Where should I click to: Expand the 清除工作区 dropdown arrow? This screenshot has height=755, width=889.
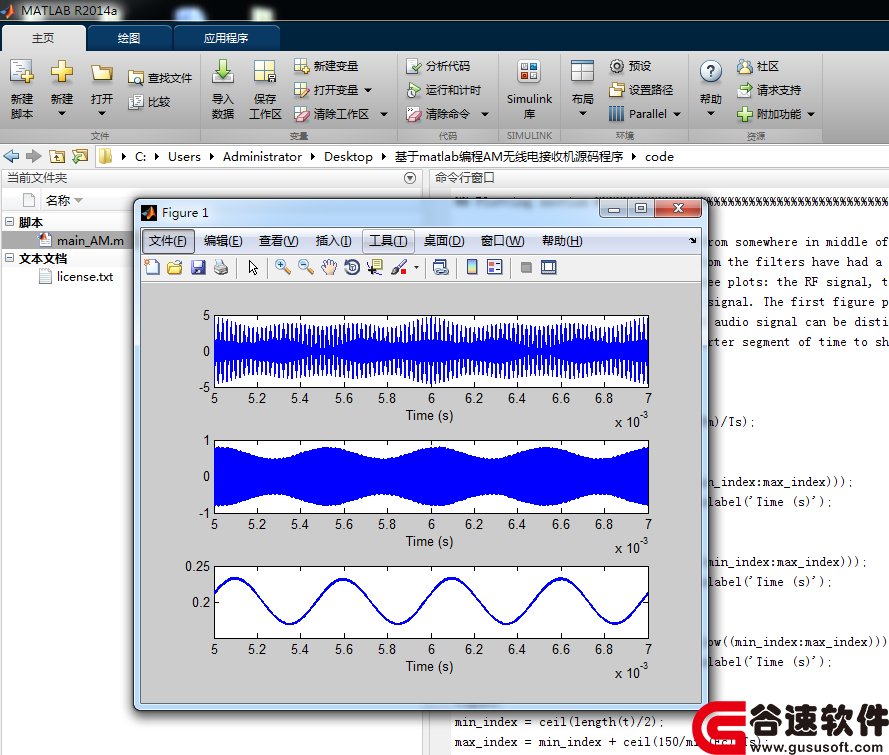[x=384, y=114]
